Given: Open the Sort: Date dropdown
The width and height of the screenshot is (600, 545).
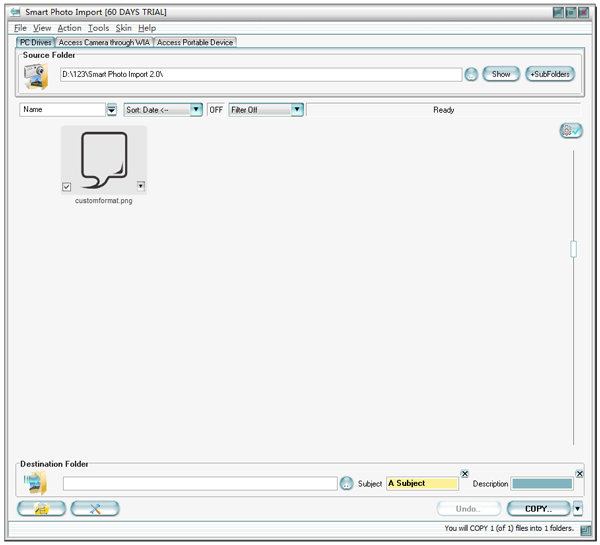Looking at the screenshot, I should coord(196,110).
